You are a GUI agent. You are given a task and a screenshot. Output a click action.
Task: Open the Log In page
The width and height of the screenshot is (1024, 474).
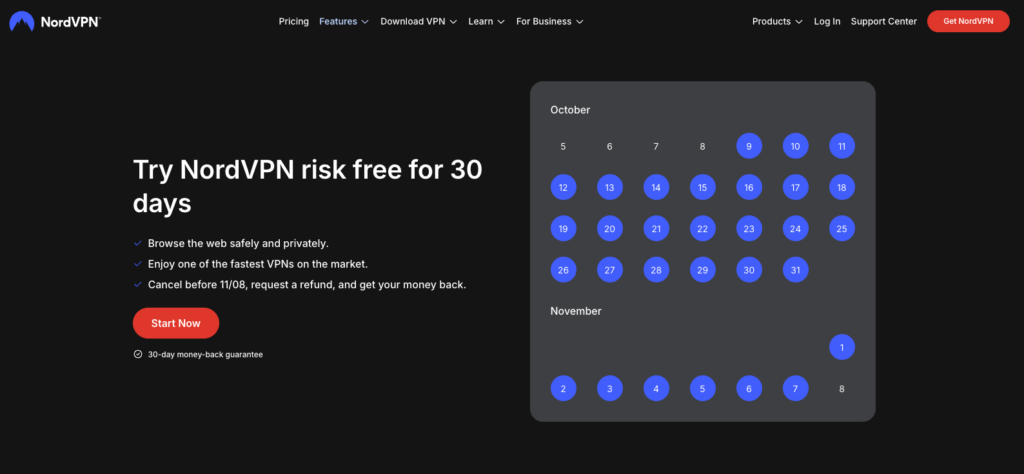pyautogui.click(x=827, y=22)
